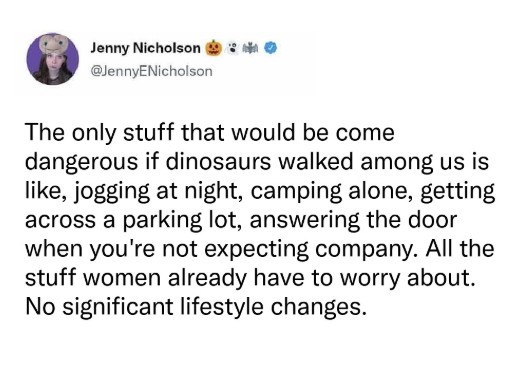Click the phrase "No significant lifestyle changes"
The height and width of the screenshot is (368, 522).
pos(196,307)
